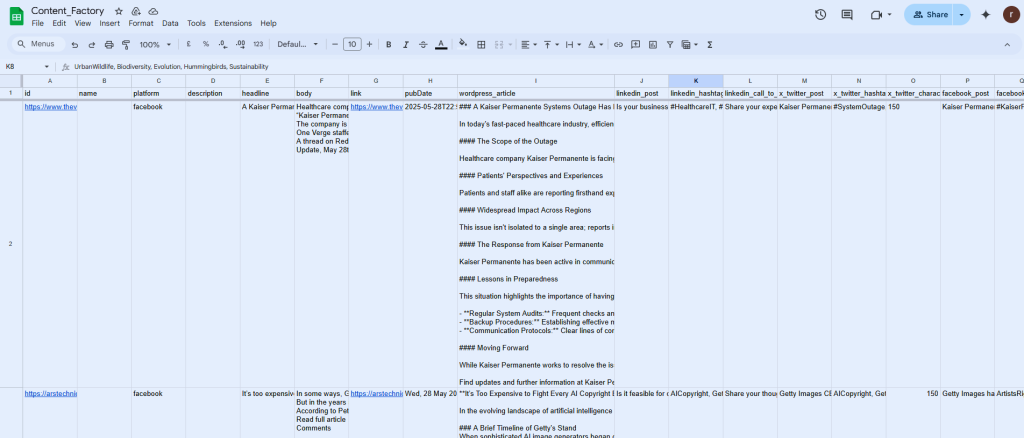The image size is (1024, 438).
Task: Open the fill color picker
Action: [463, 44]
